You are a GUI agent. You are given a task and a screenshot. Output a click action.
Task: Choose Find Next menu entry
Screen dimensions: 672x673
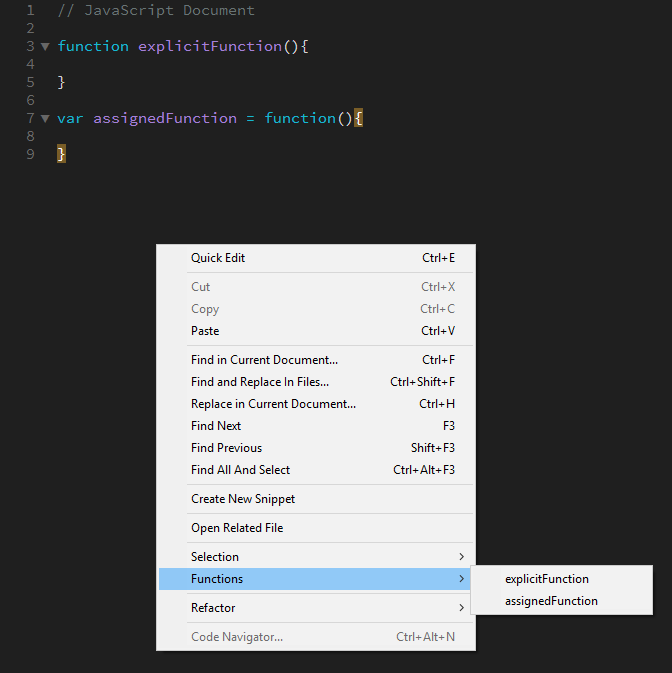[216, 426]
